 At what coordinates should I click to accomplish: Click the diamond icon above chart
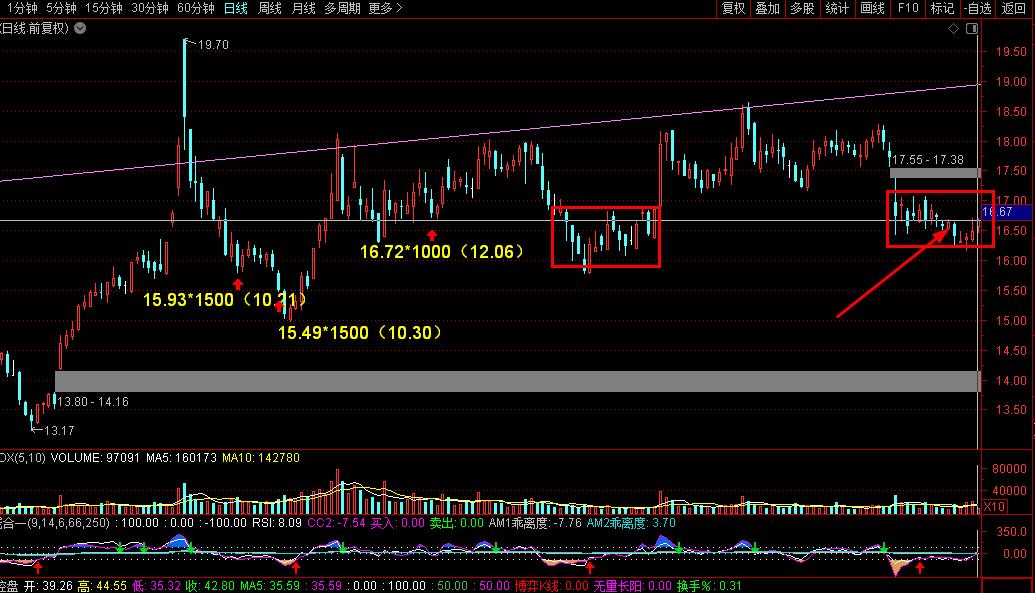(x=953, y=28)
